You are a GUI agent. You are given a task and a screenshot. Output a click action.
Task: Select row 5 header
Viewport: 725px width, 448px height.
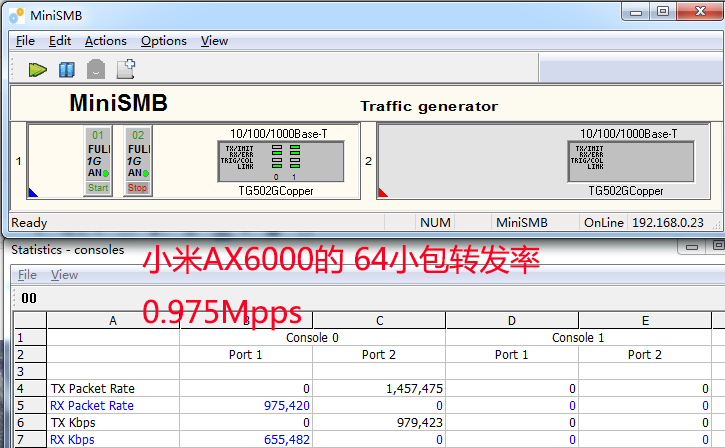click(30, 405)
